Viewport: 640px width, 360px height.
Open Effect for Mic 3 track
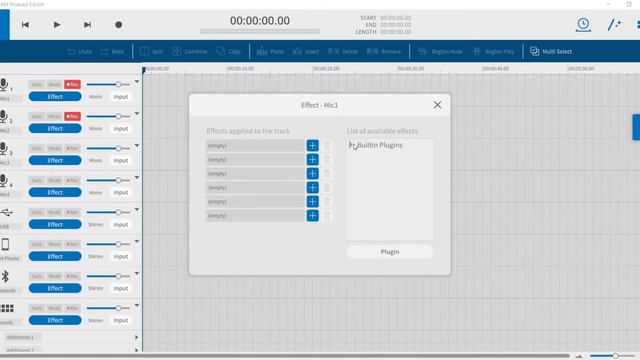55,160
